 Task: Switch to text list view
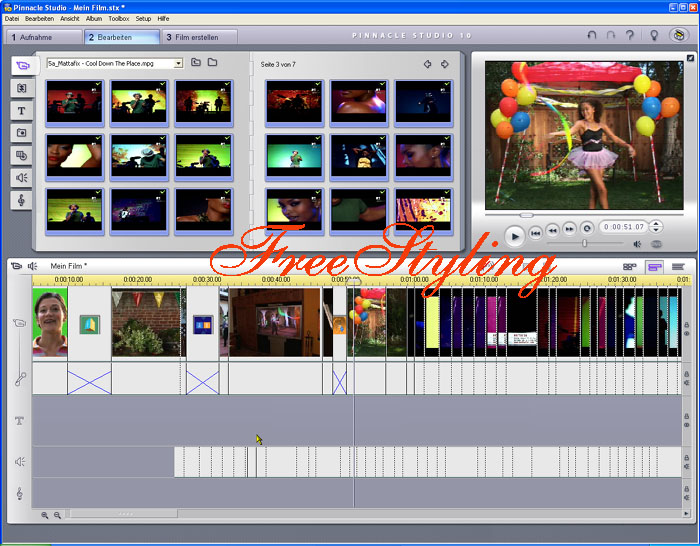[678, 267]
